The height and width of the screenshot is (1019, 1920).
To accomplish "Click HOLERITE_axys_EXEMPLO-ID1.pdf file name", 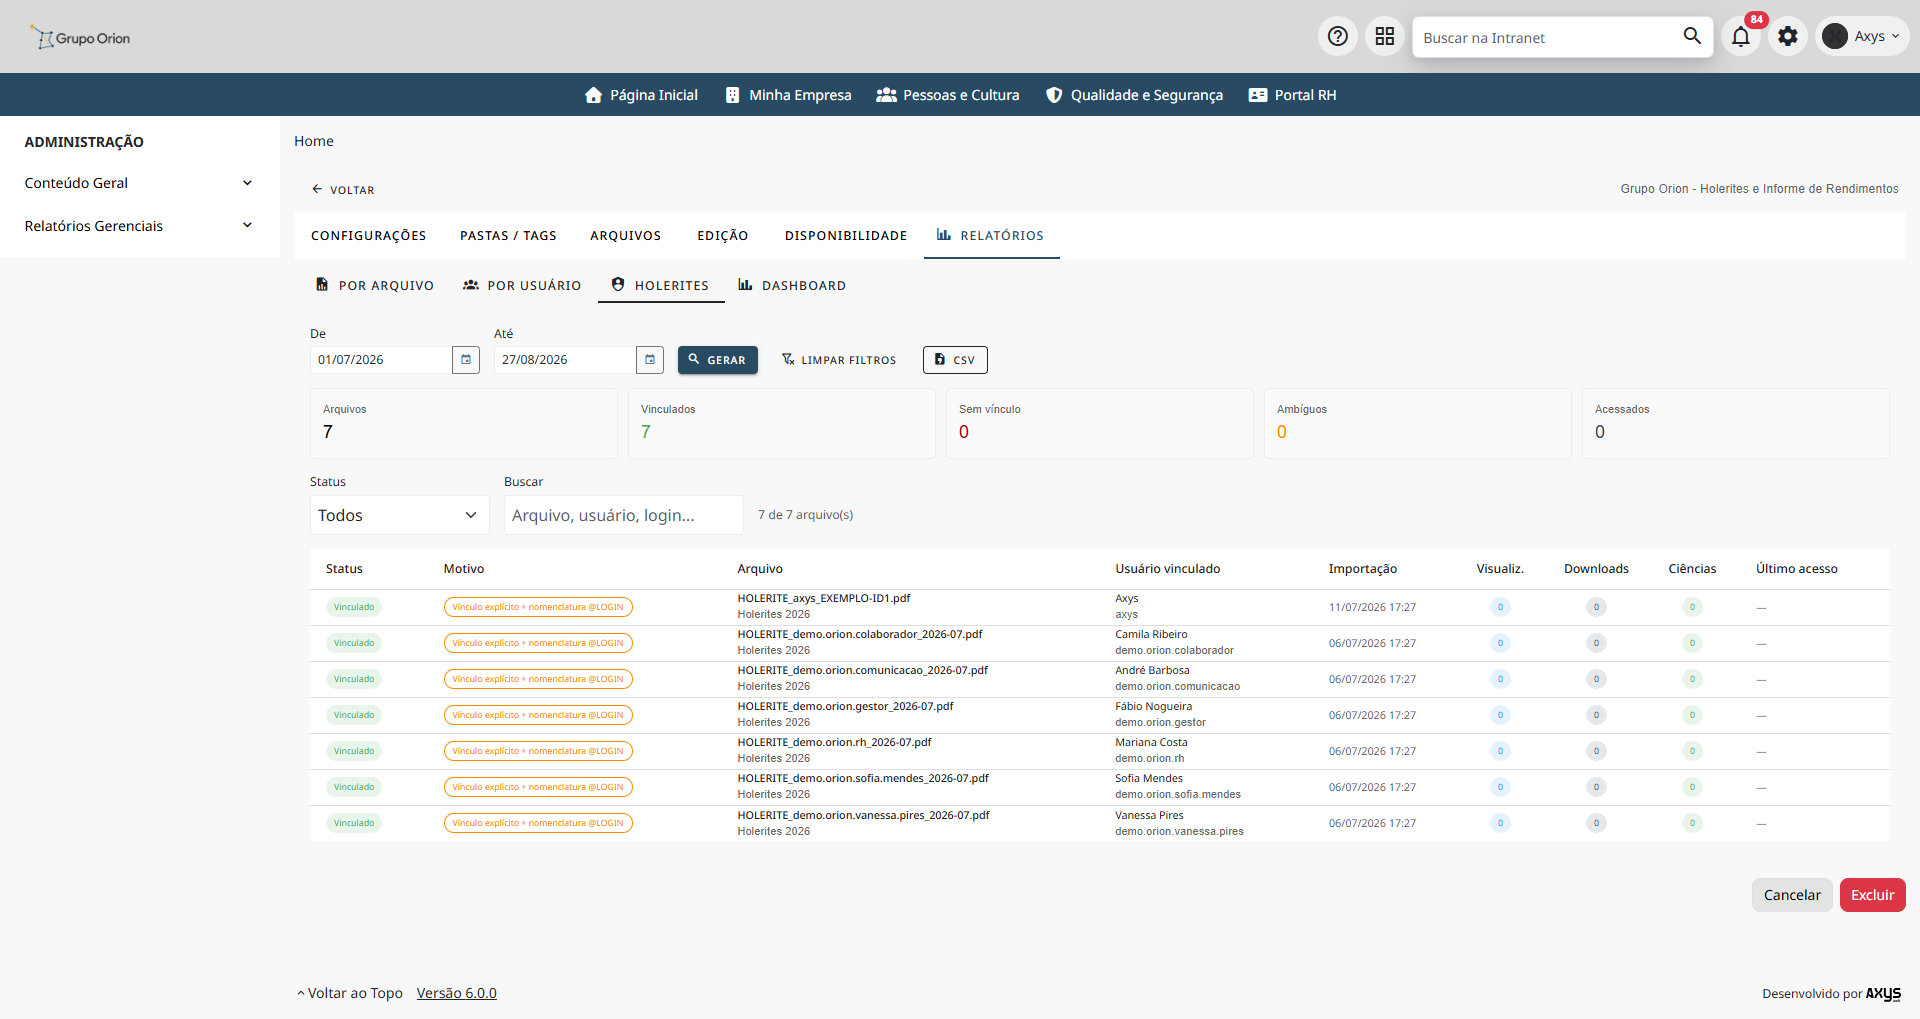I will coord(824,598).
